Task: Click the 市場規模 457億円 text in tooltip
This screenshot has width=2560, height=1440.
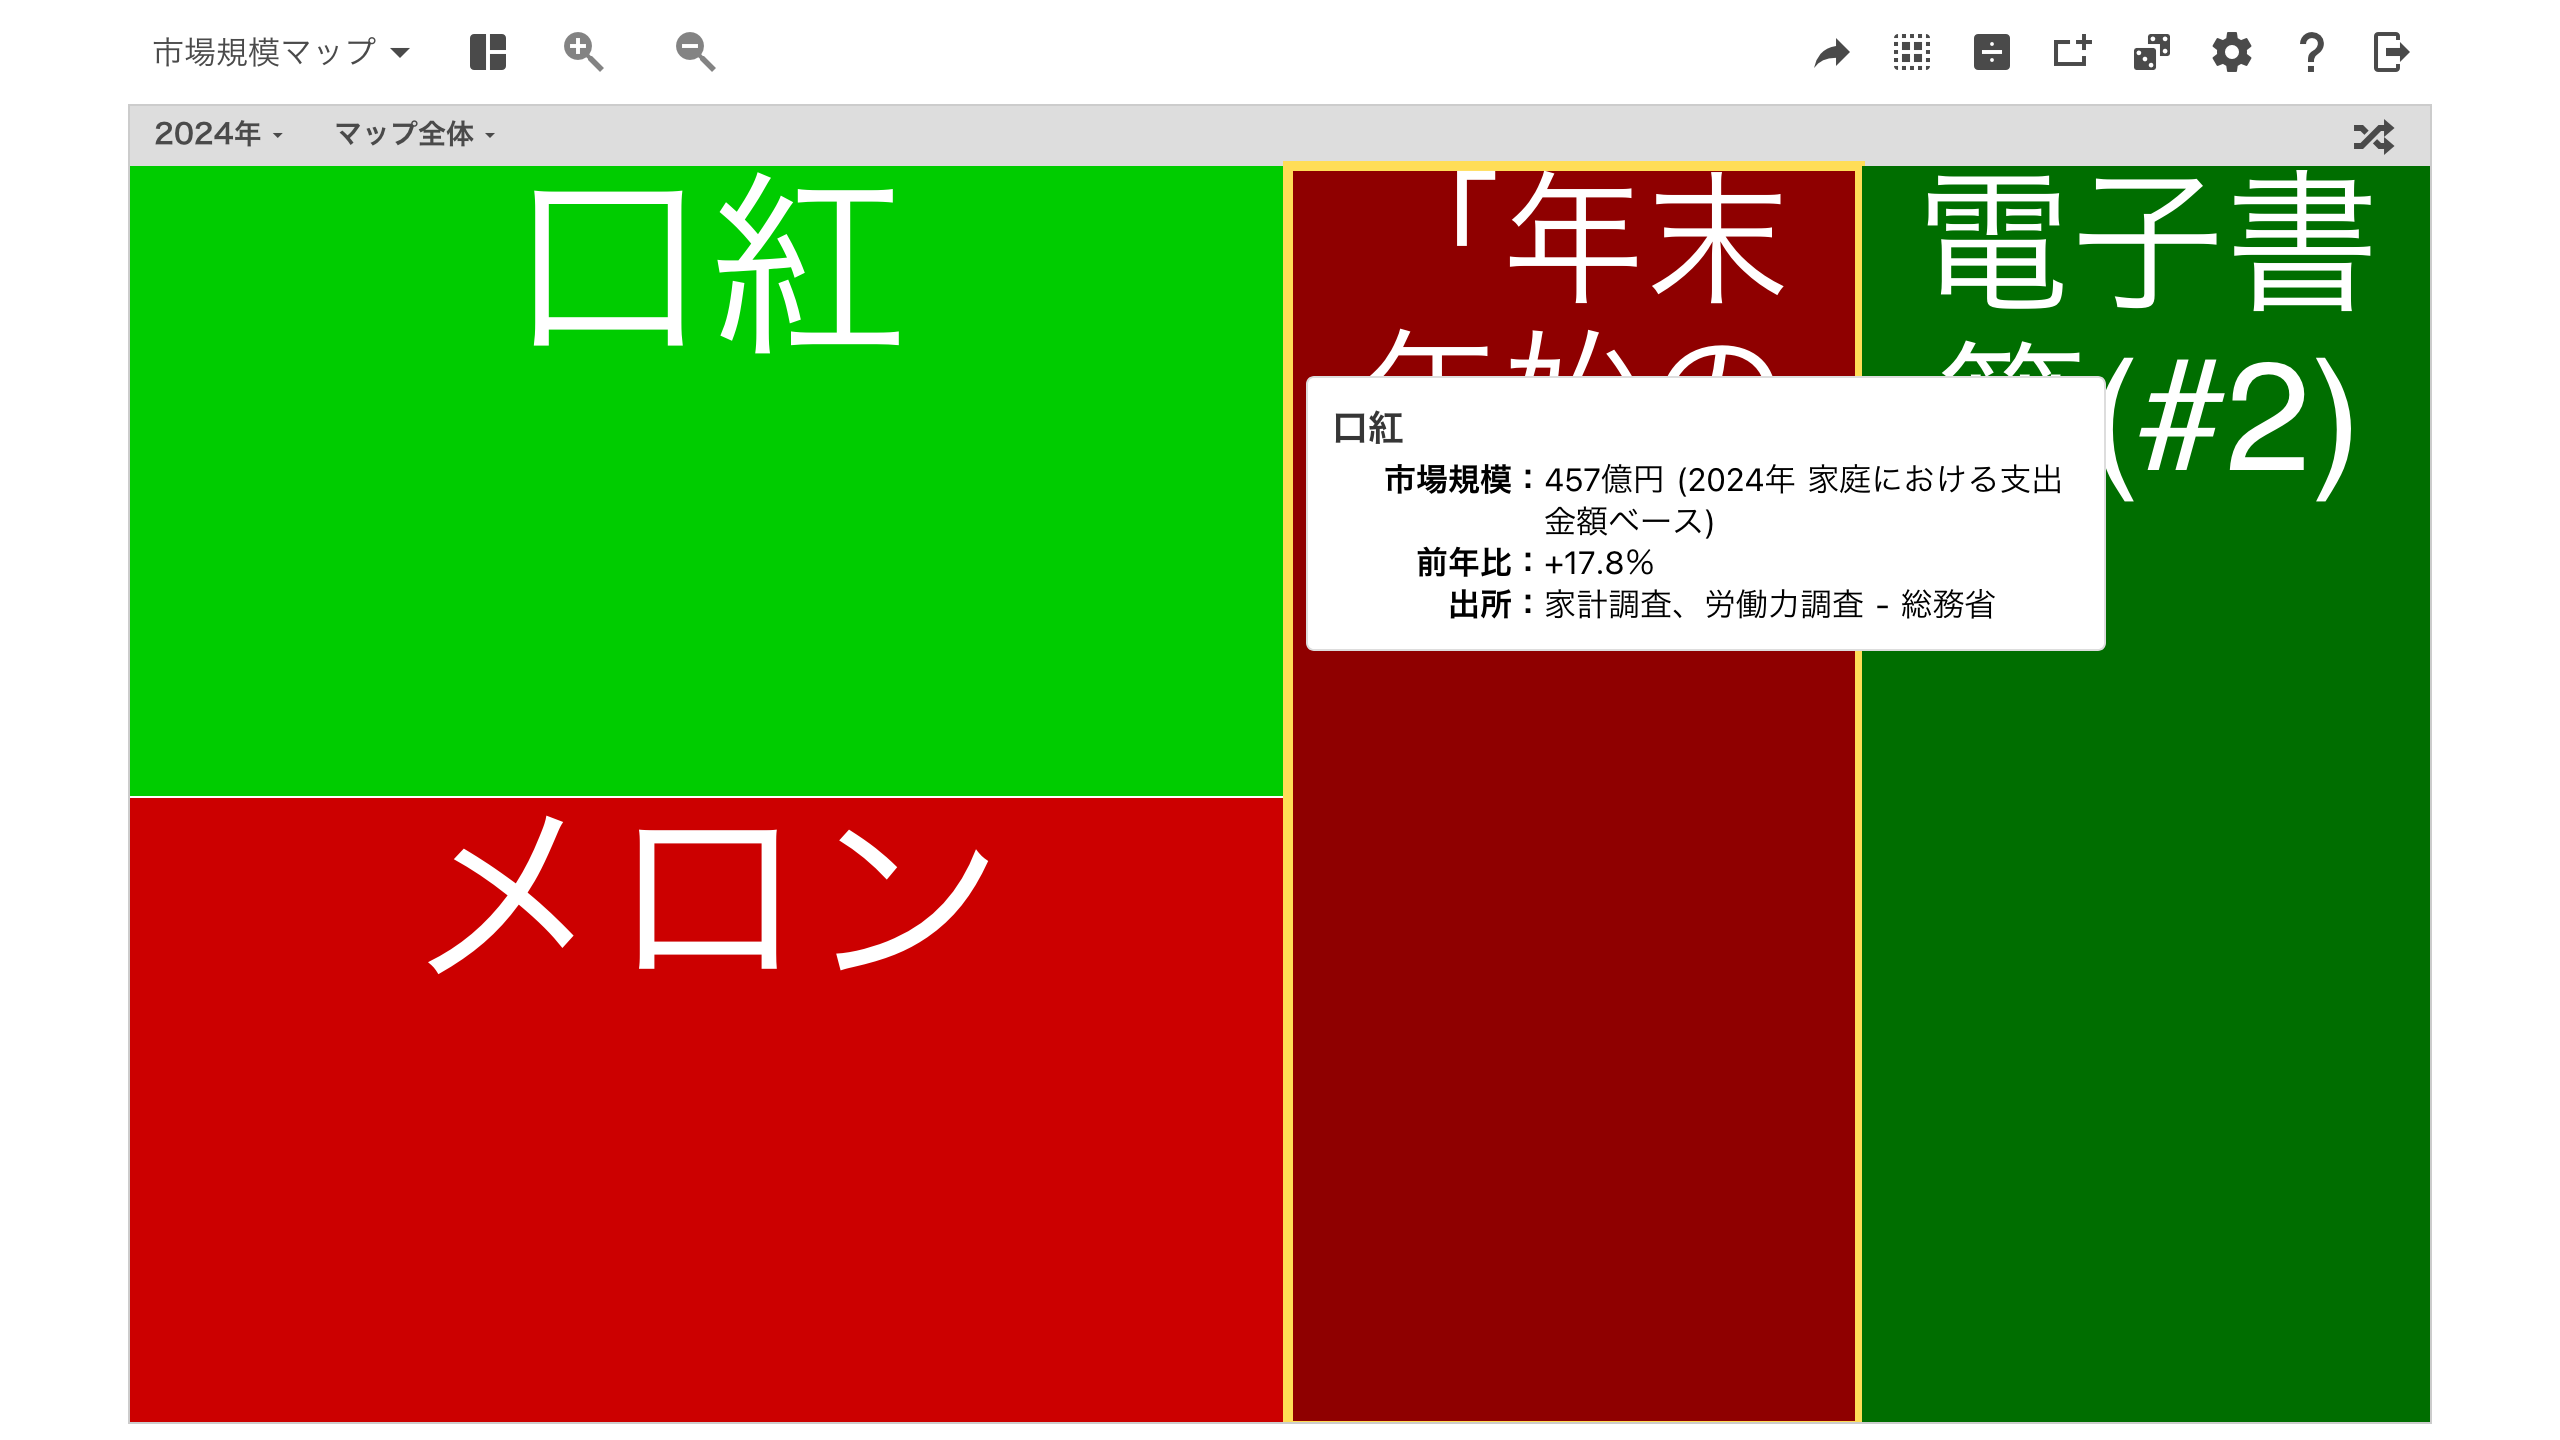Action: [x=1803, y=500]
